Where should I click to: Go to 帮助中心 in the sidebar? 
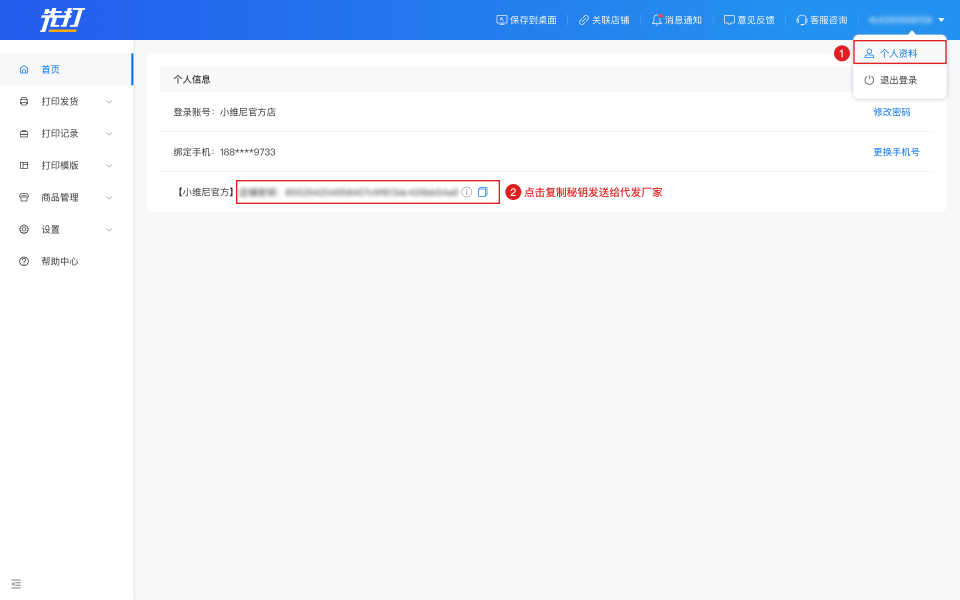point(59,261)
